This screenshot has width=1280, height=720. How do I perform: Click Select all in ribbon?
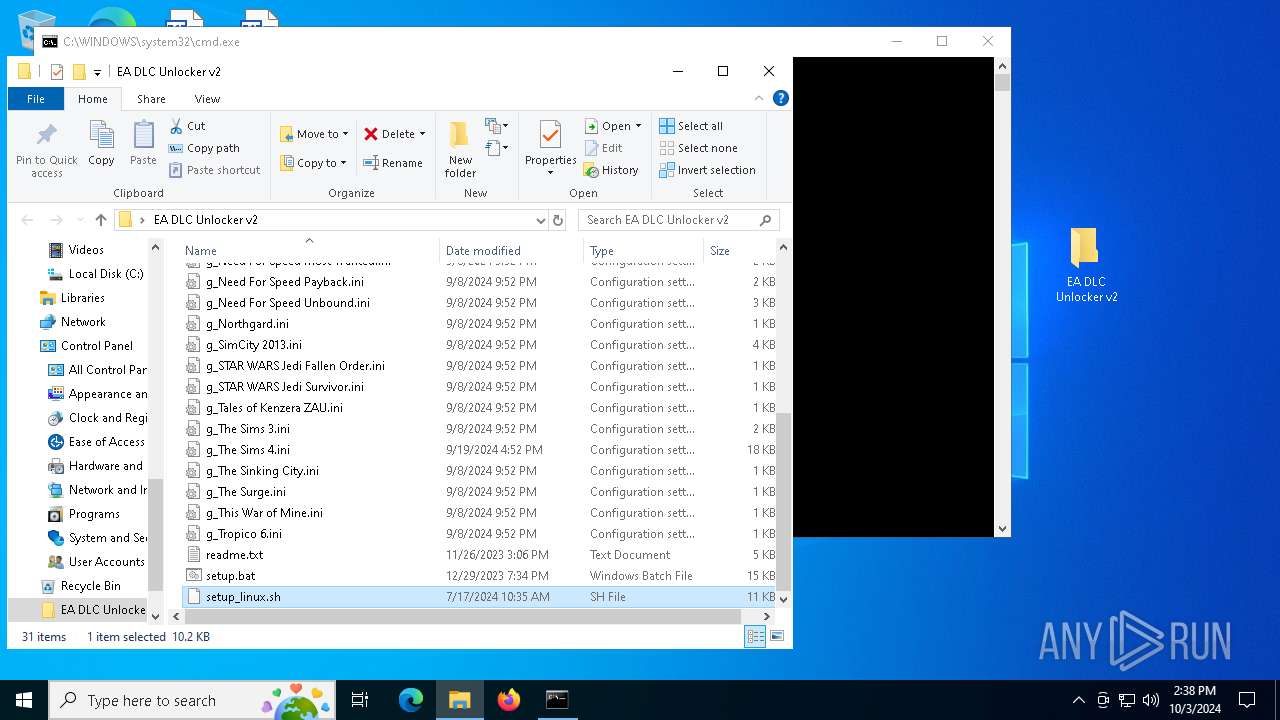tap(691, 126)
